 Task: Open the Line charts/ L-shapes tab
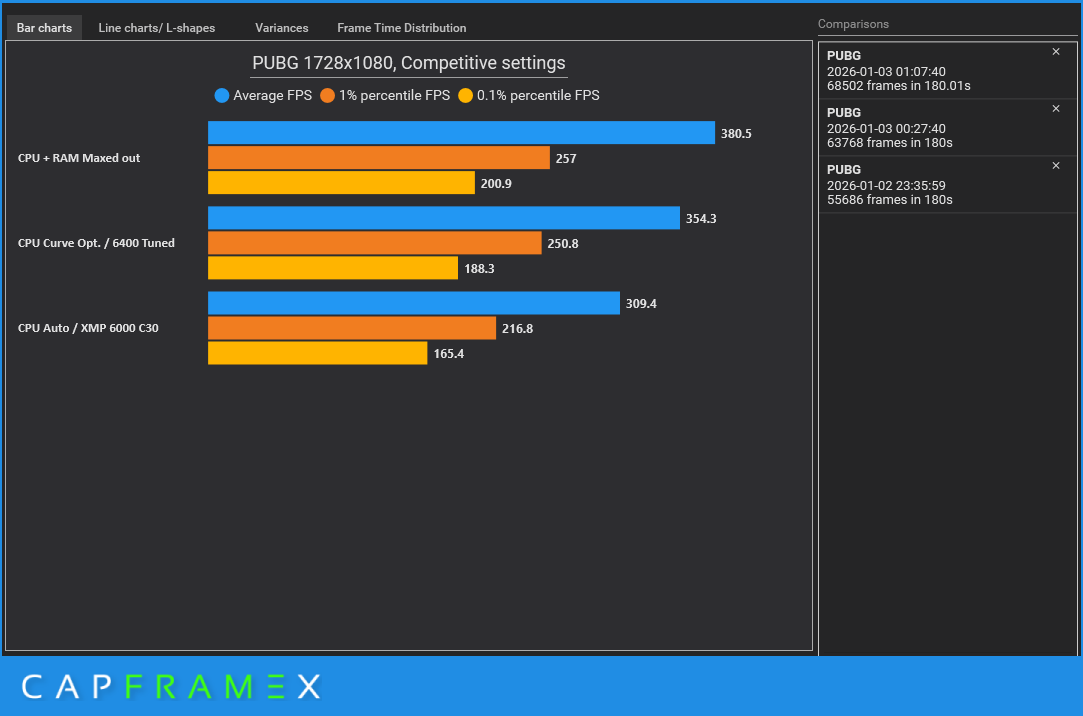tap(157, 28)
